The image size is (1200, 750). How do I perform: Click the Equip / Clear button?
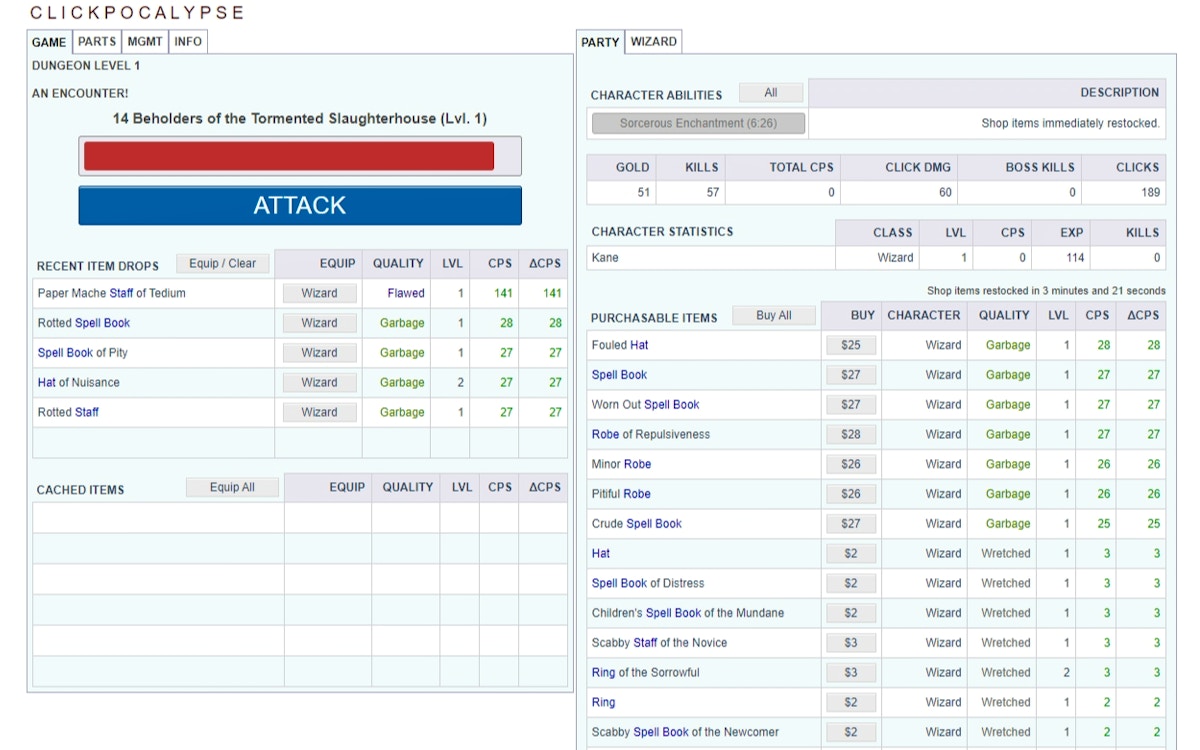223,264
